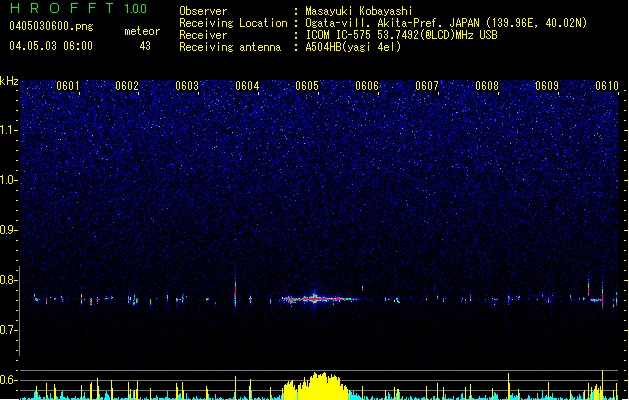This screenshot has width=629, height=400.
Task: Click the Receiving Location label
Action: click(x=233, y=23)
